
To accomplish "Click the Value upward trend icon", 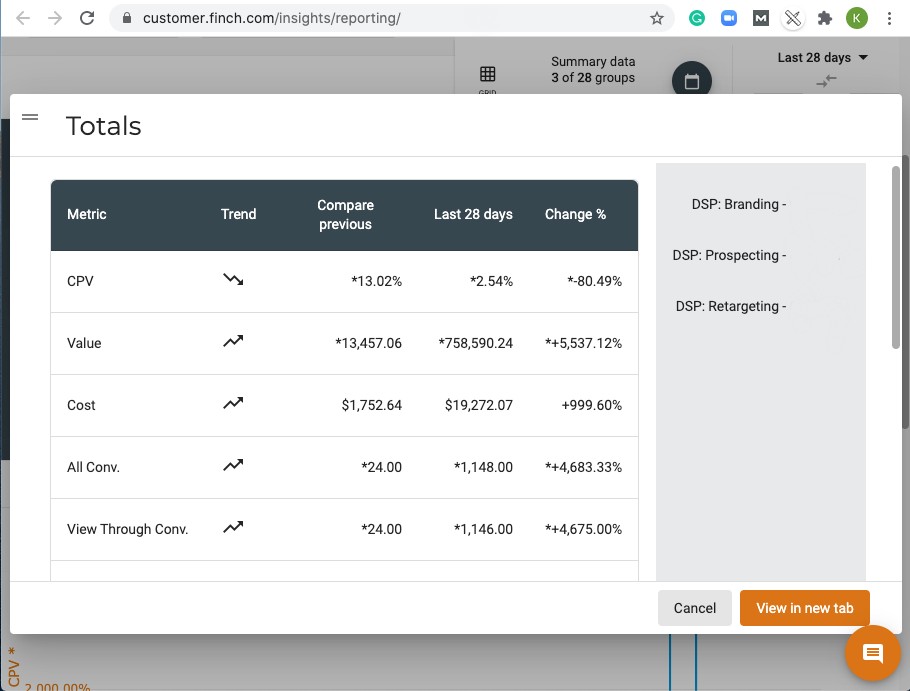I will coord(233,342).
